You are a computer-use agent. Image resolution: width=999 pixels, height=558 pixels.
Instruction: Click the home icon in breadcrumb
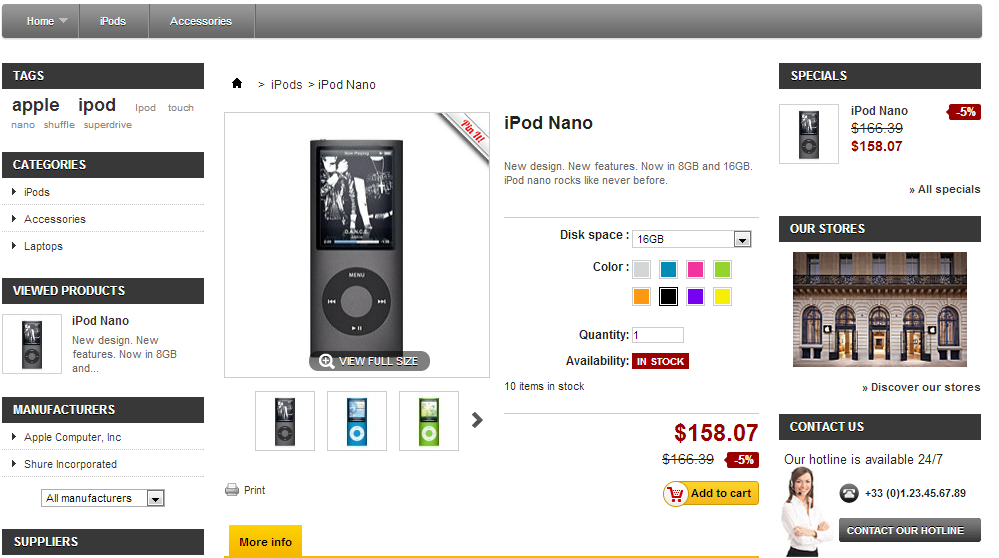pos(237,84)
